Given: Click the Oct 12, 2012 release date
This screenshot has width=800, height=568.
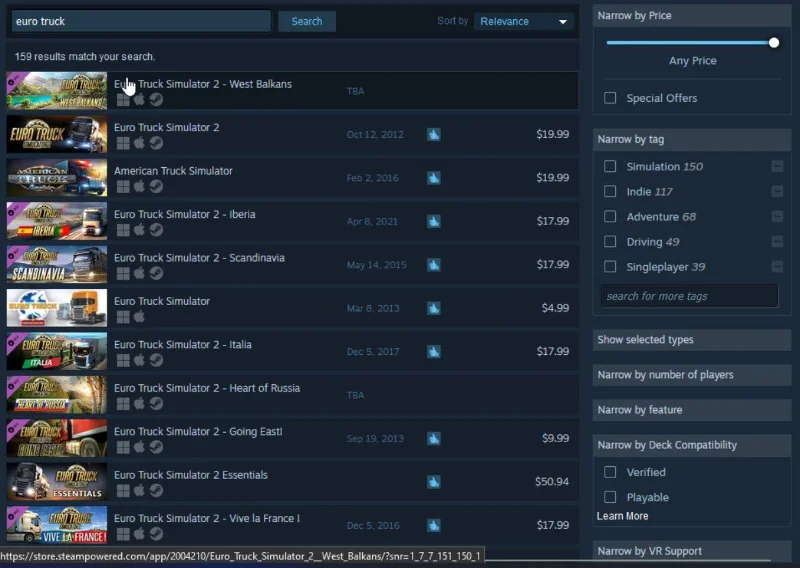Looking at the screenshot, I should coord(375,135).
